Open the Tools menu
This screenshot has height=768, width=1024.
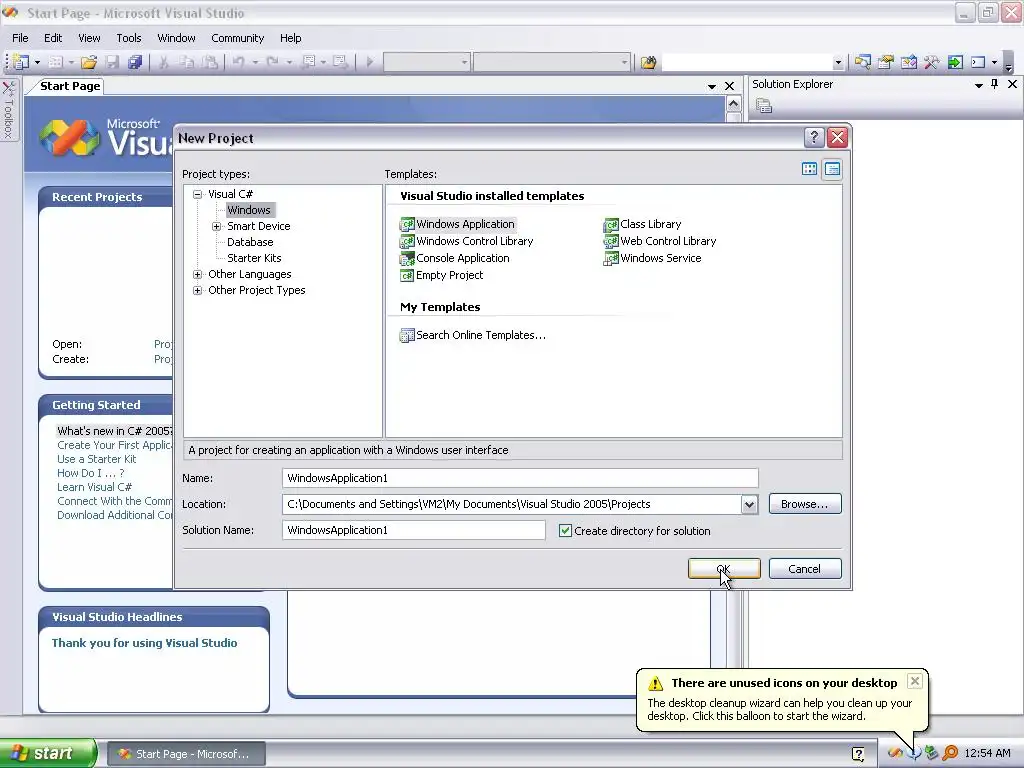[x=129, y=38]
